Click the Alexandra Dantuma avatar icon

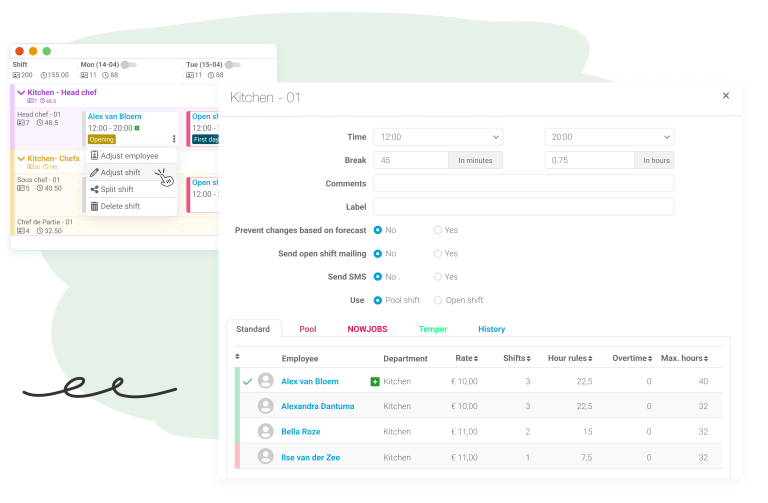point(265,406)
